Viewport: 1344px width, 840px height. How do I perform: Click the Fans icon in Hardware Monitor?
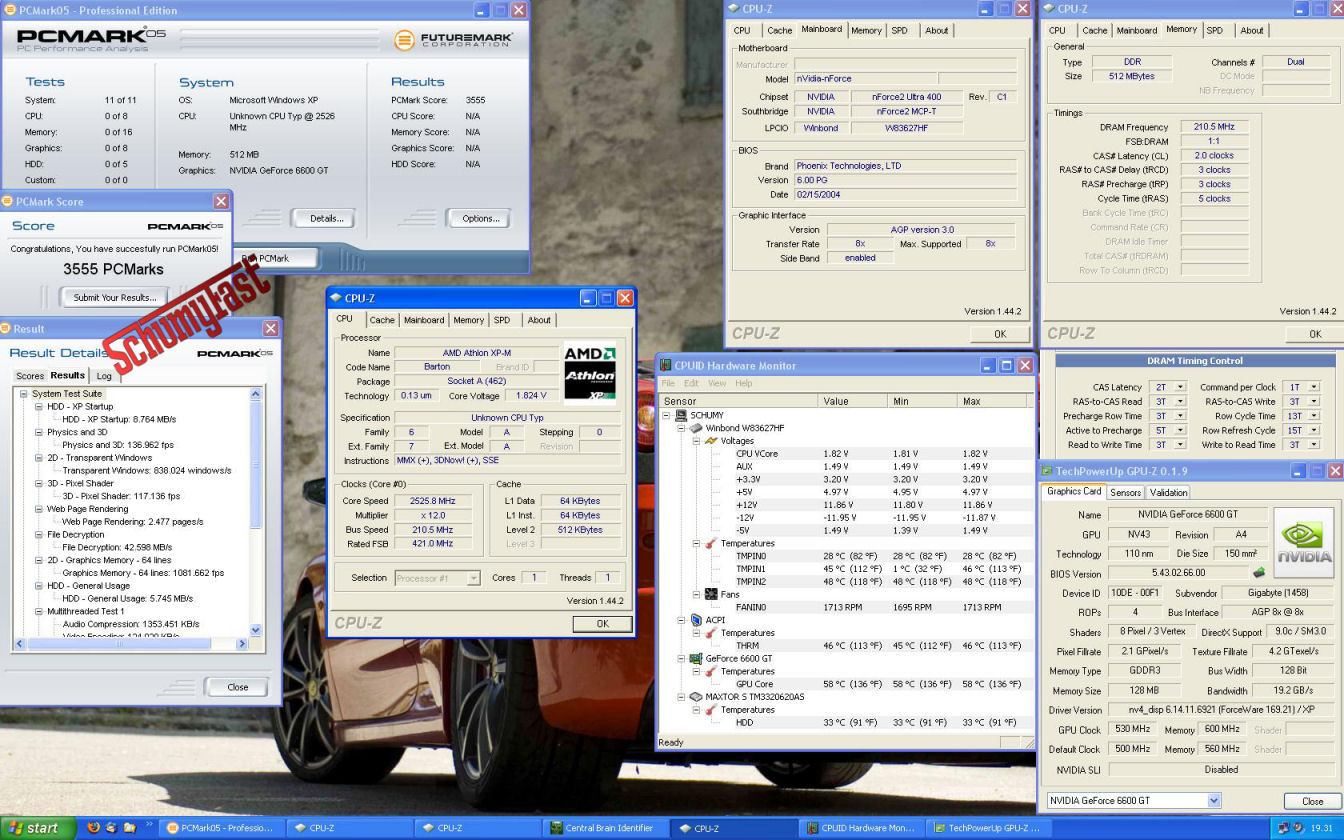pyautogui.click(x=711, y=594)
